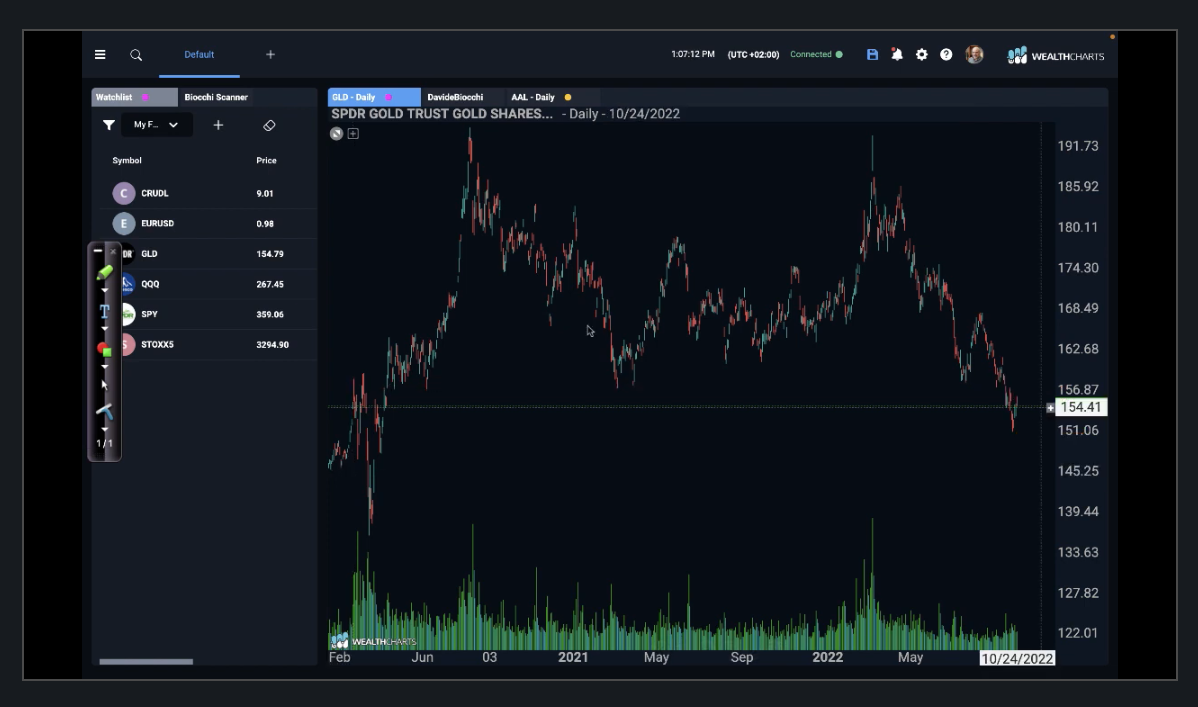The image size is (1198, 707).
Task: Open the watchlist filter funnel icon
Action: pos(108,125)
